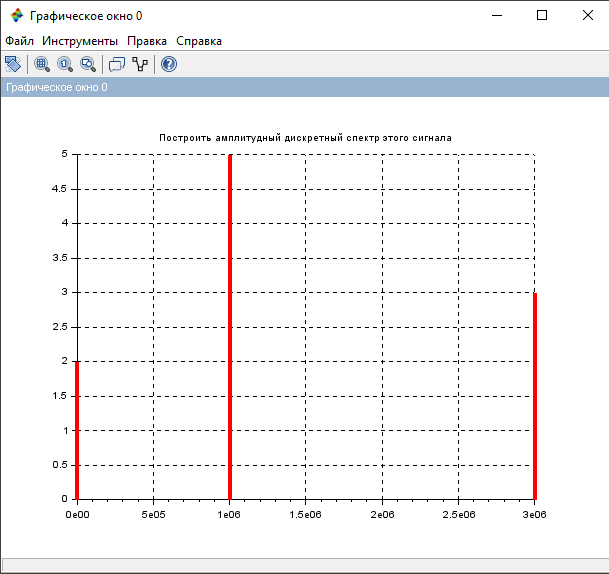Click the red spectrum bar at 1e06

point(230,327)
